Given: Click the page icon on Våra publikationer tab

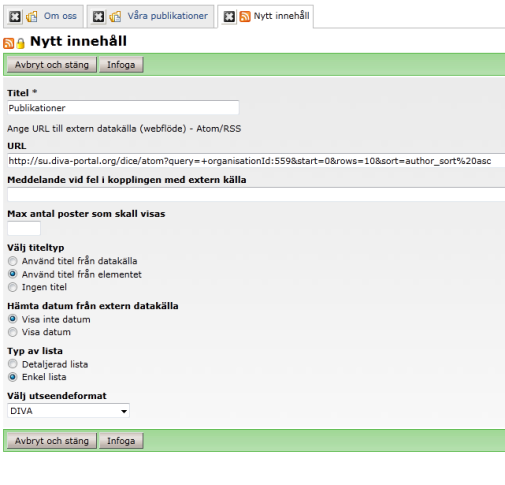Looking at the screenshot, I should click(115, 16).
